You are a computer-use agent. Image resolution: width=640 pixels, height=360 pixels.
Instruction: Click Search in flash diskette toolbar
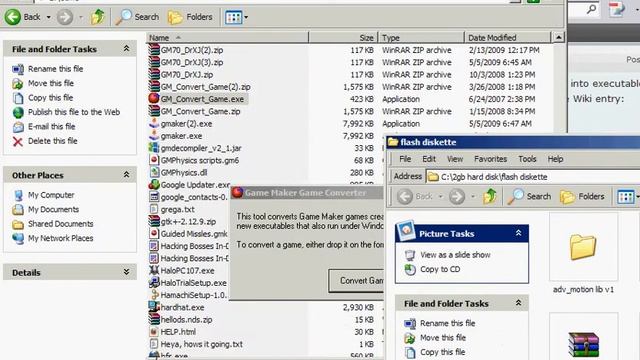pos(529,196)
